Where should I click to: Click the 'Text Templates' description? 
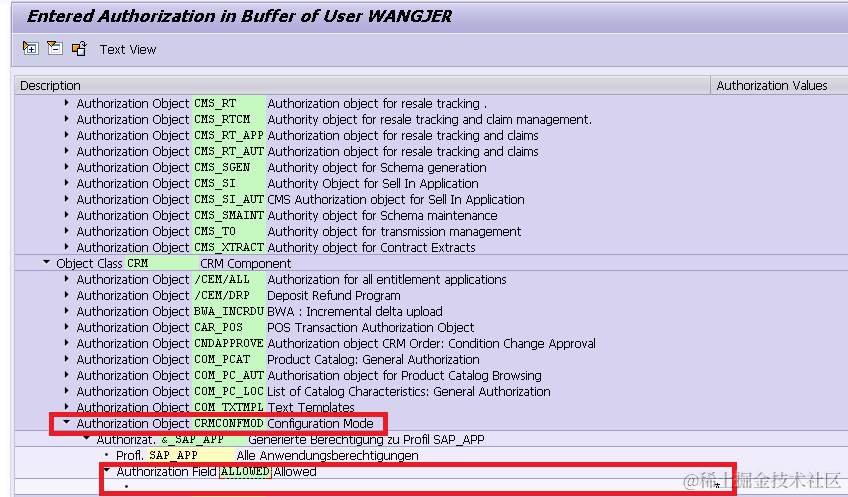coord(311,407)
